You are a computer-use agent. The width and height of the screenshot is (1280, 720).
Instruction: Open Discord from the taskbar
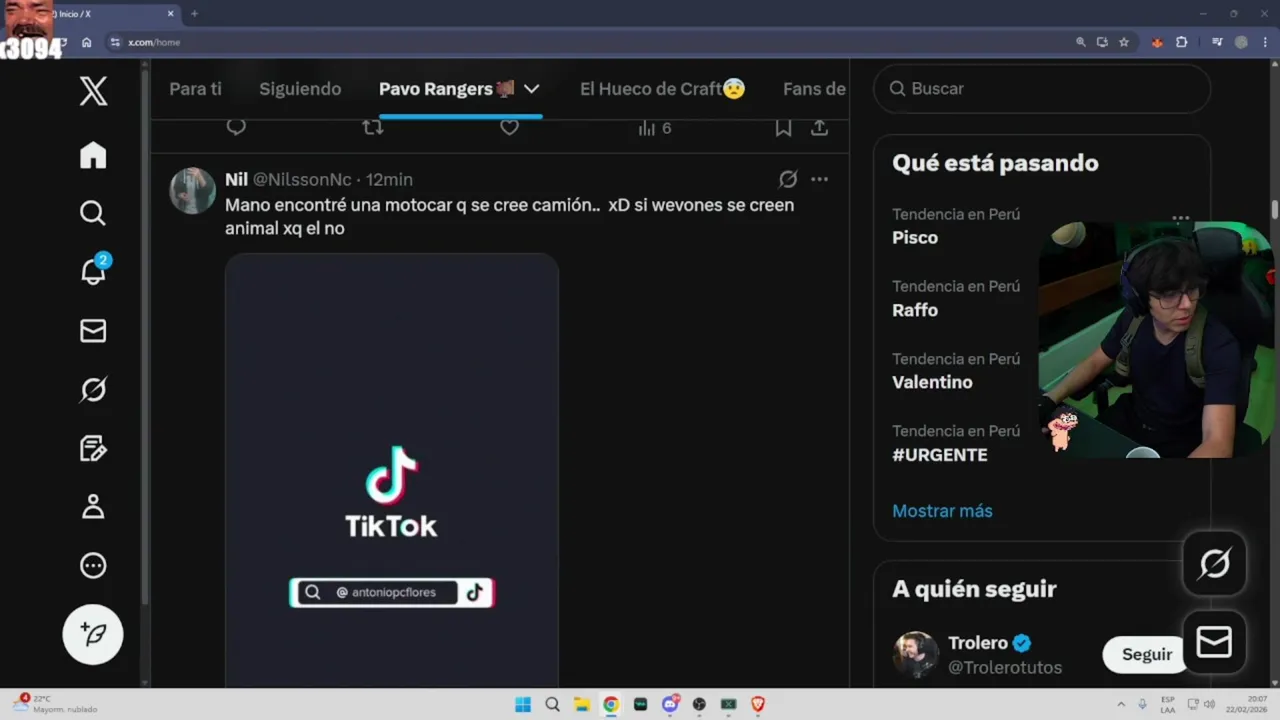670,704
